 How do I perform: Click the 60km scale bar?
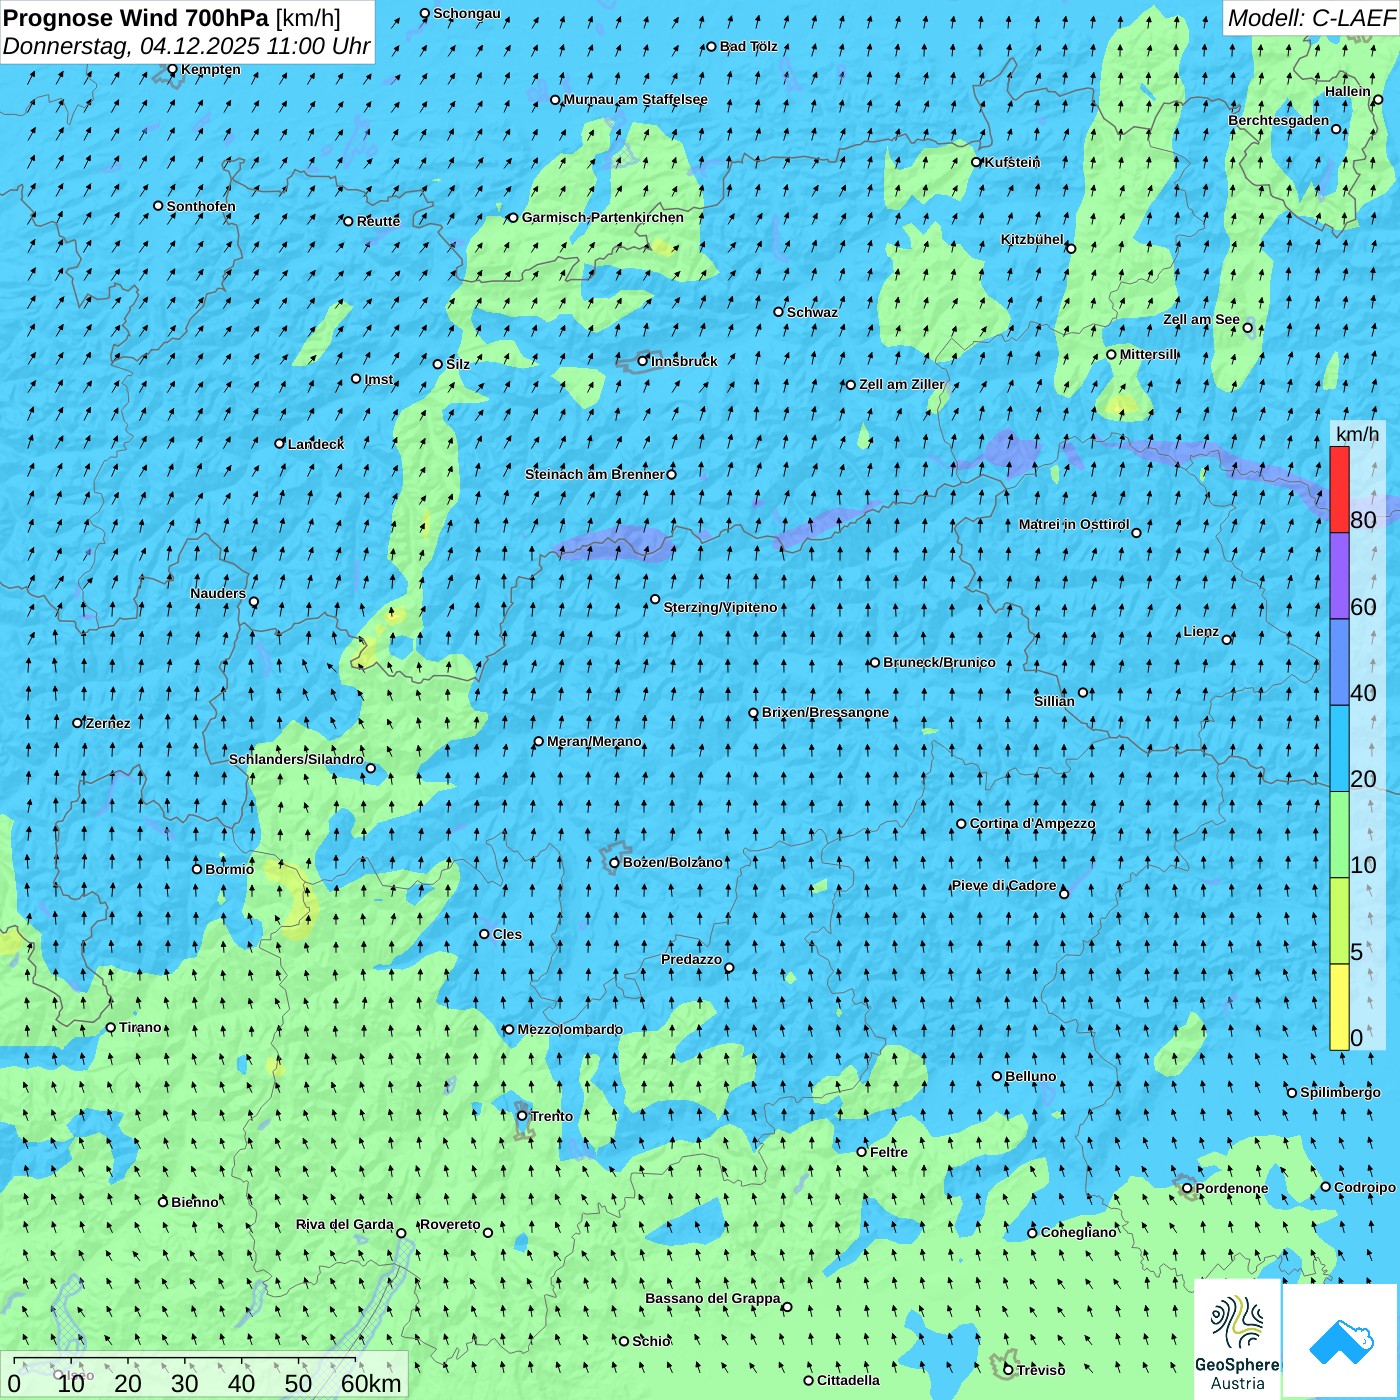[x=205, y=1375]
